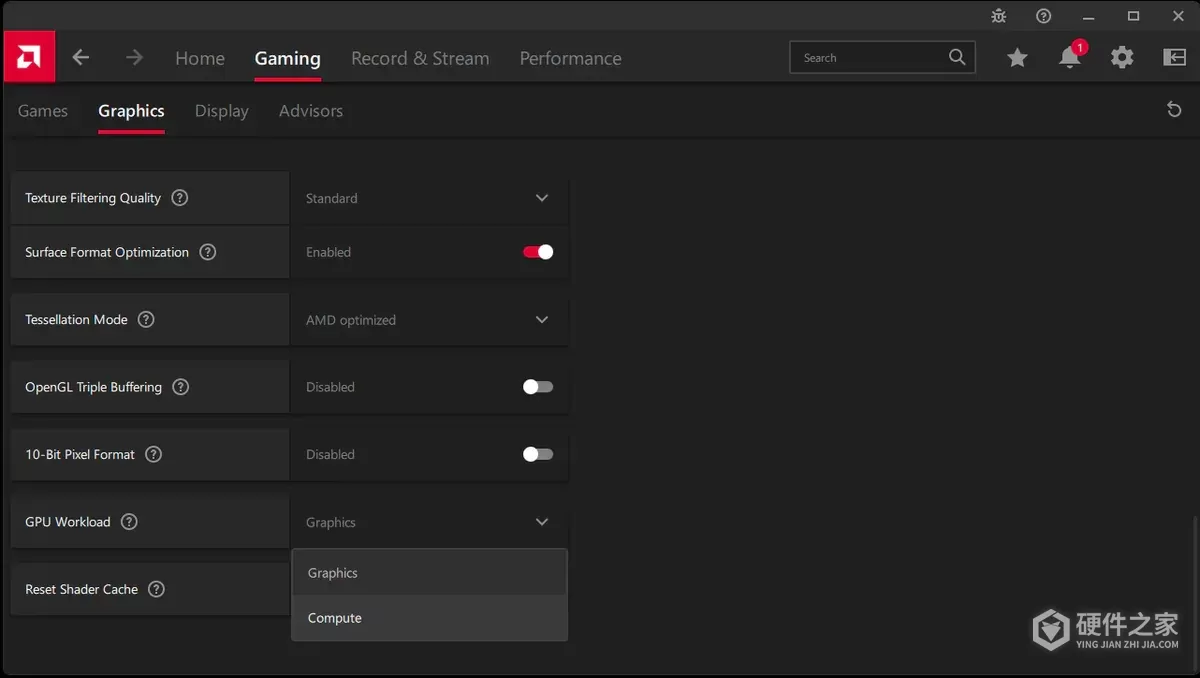Show help for OpenGL Triple Buffering
The width and height of the screenshot is (1200, 678).
181,387
